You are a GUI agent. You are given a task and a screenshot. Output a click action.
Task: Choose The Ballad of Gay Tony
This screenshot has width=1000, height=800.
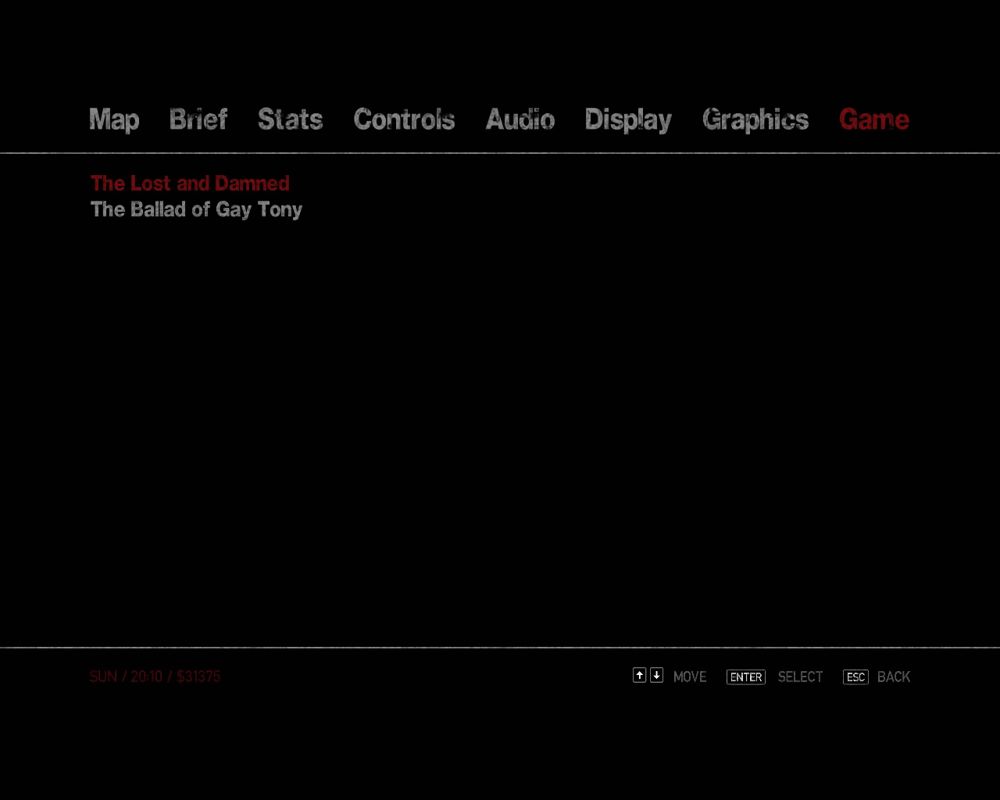(x=196, y=210)
